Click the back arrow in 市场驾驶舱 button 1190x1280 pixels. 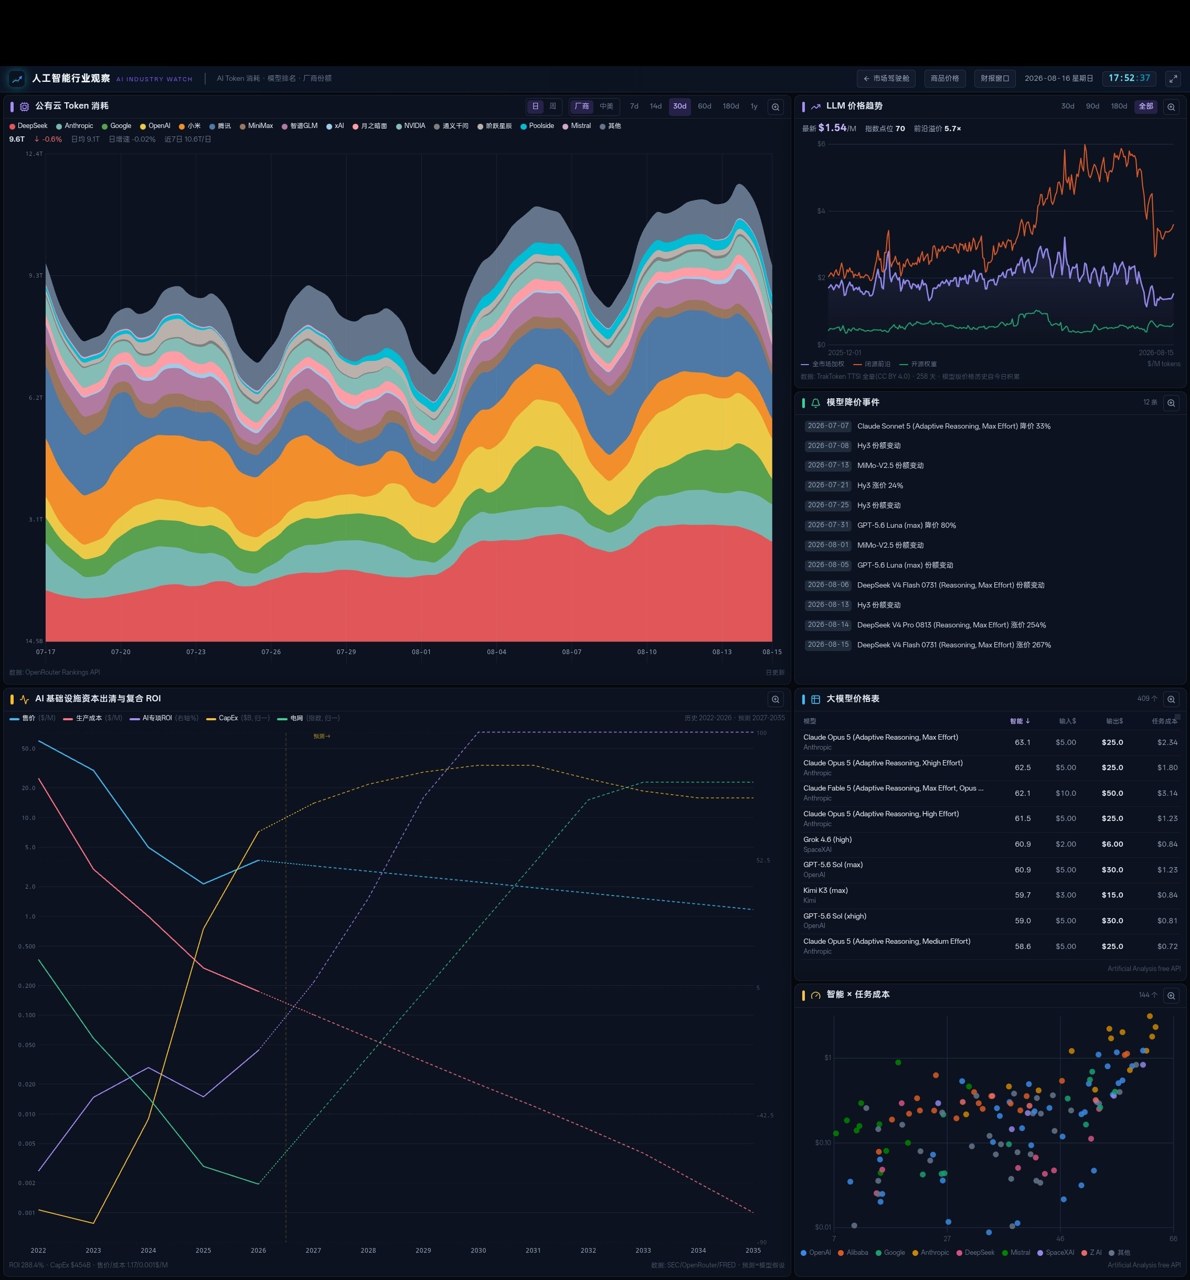(x=867, y=78)
